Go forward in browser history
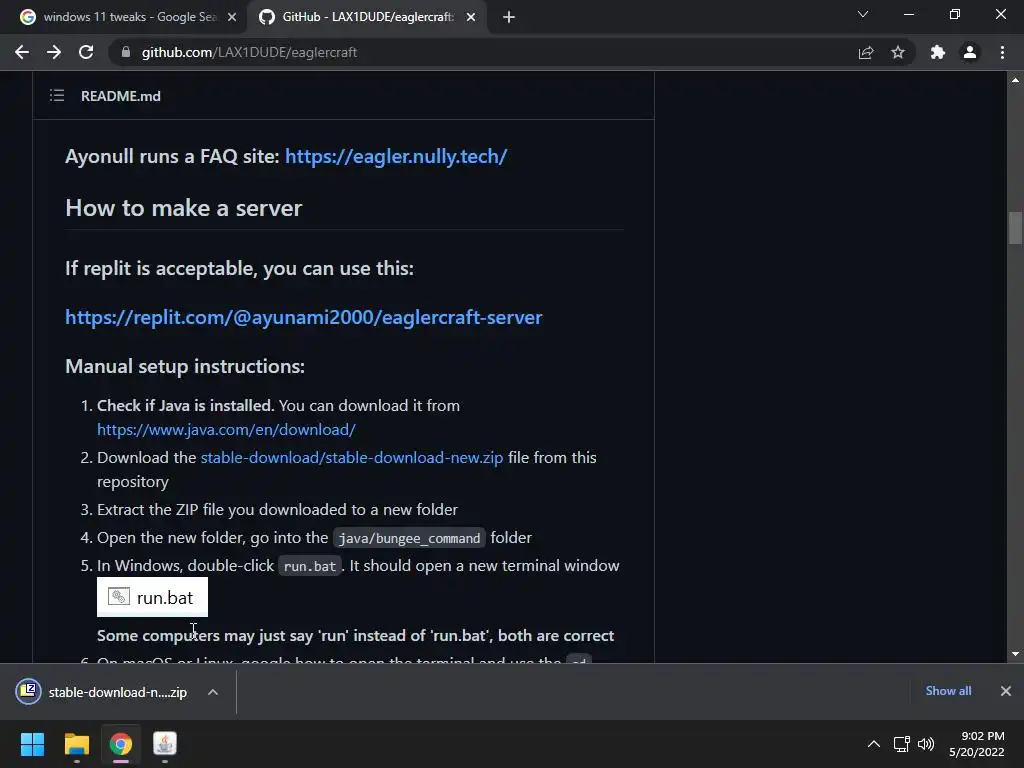The image size is (1024, 768). (x=54, y=52)
